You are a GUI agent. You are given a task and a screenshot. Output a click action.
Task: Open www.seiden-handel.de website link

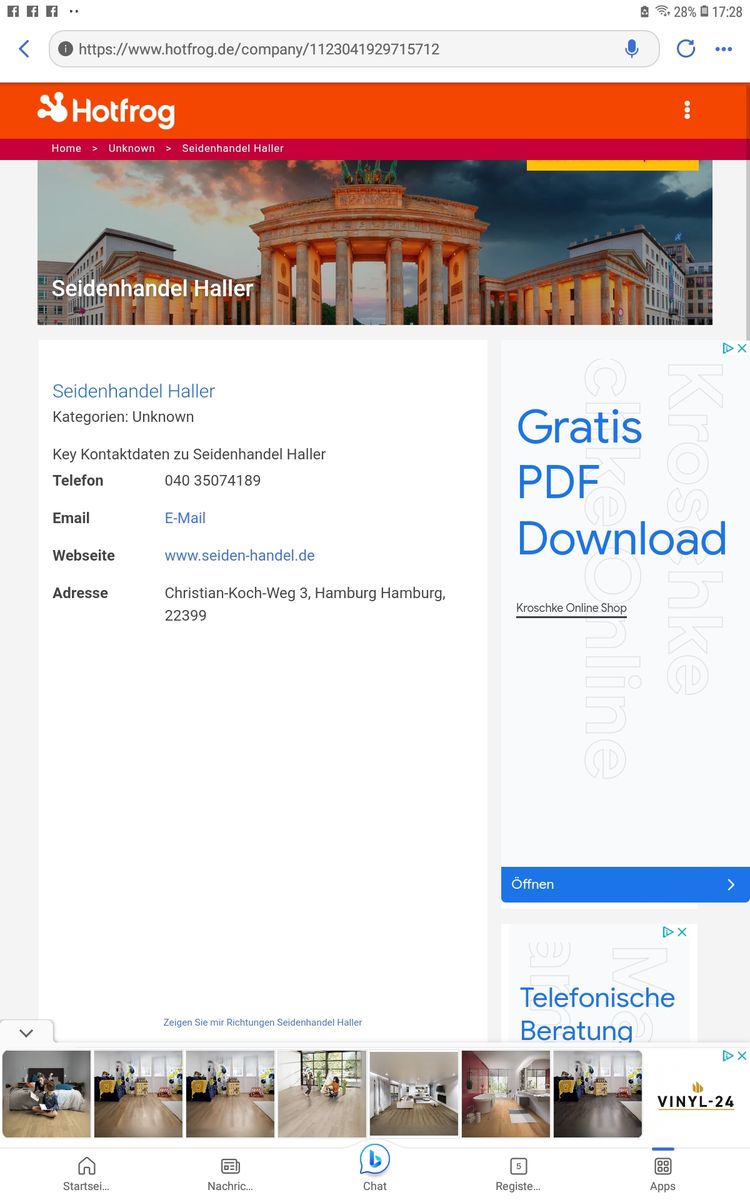pos(239,555)
